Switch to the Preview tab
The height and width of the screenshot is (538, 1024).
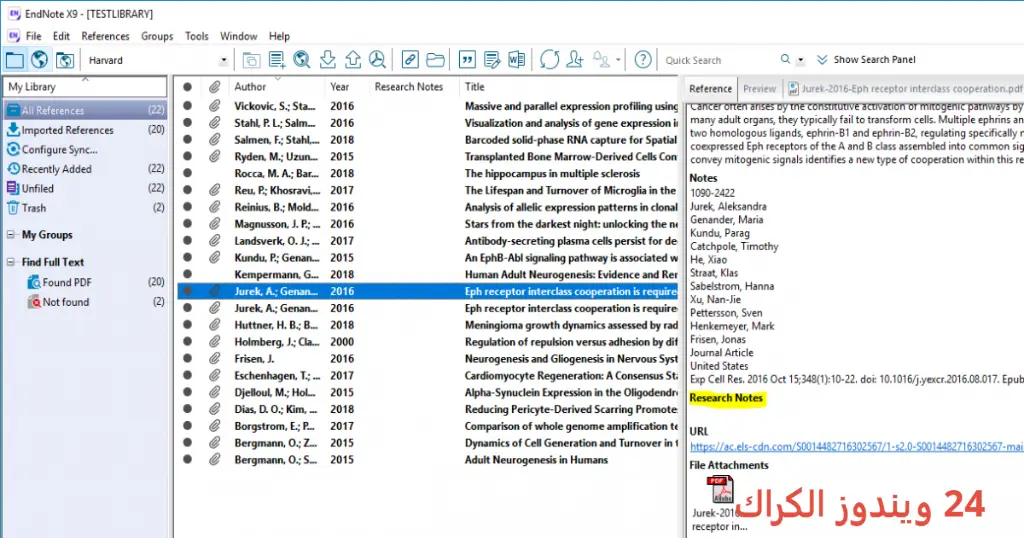[760, 89]
